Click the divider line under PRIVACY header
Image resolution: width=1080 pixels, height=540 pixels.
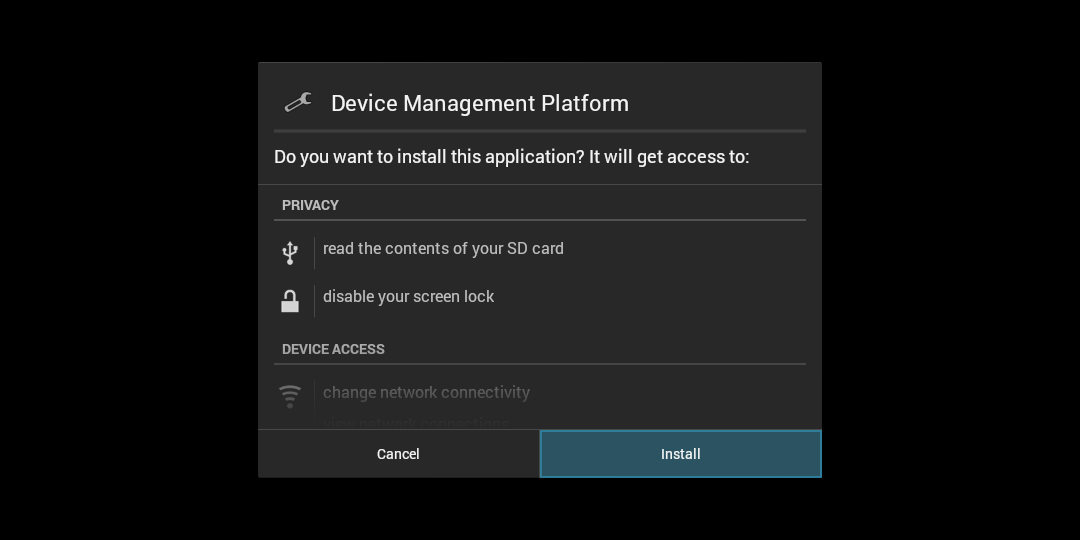pos(540,220)
